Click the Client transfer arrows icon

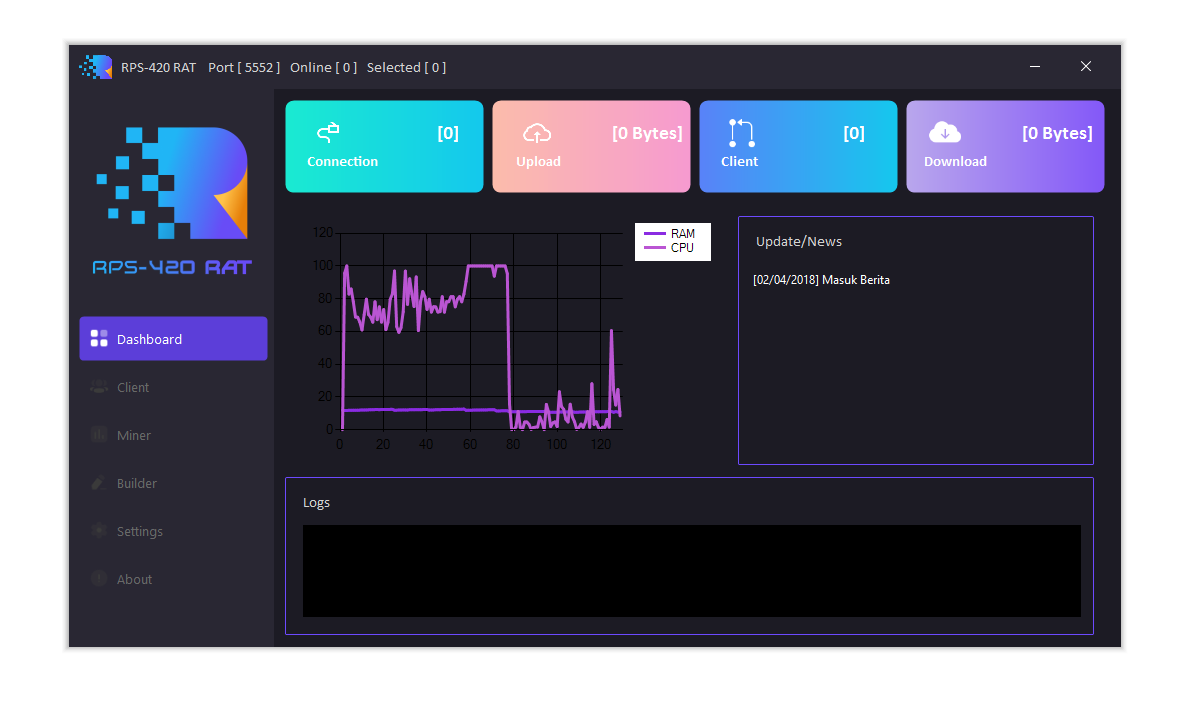740,131
